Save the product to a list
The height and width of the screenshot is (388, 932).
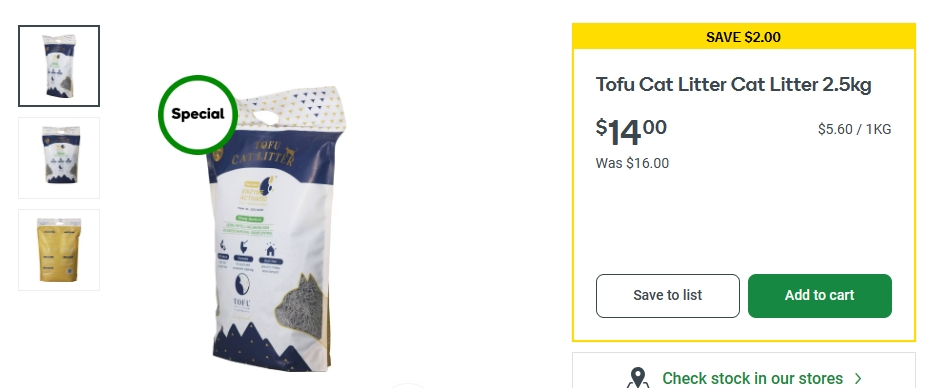pos(667,296)
